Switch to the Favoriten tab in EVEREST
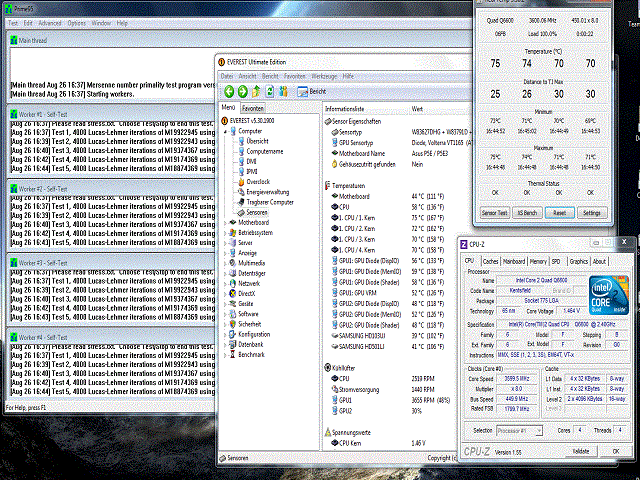The width and height of the screenshot is (640, 480). 253,108
